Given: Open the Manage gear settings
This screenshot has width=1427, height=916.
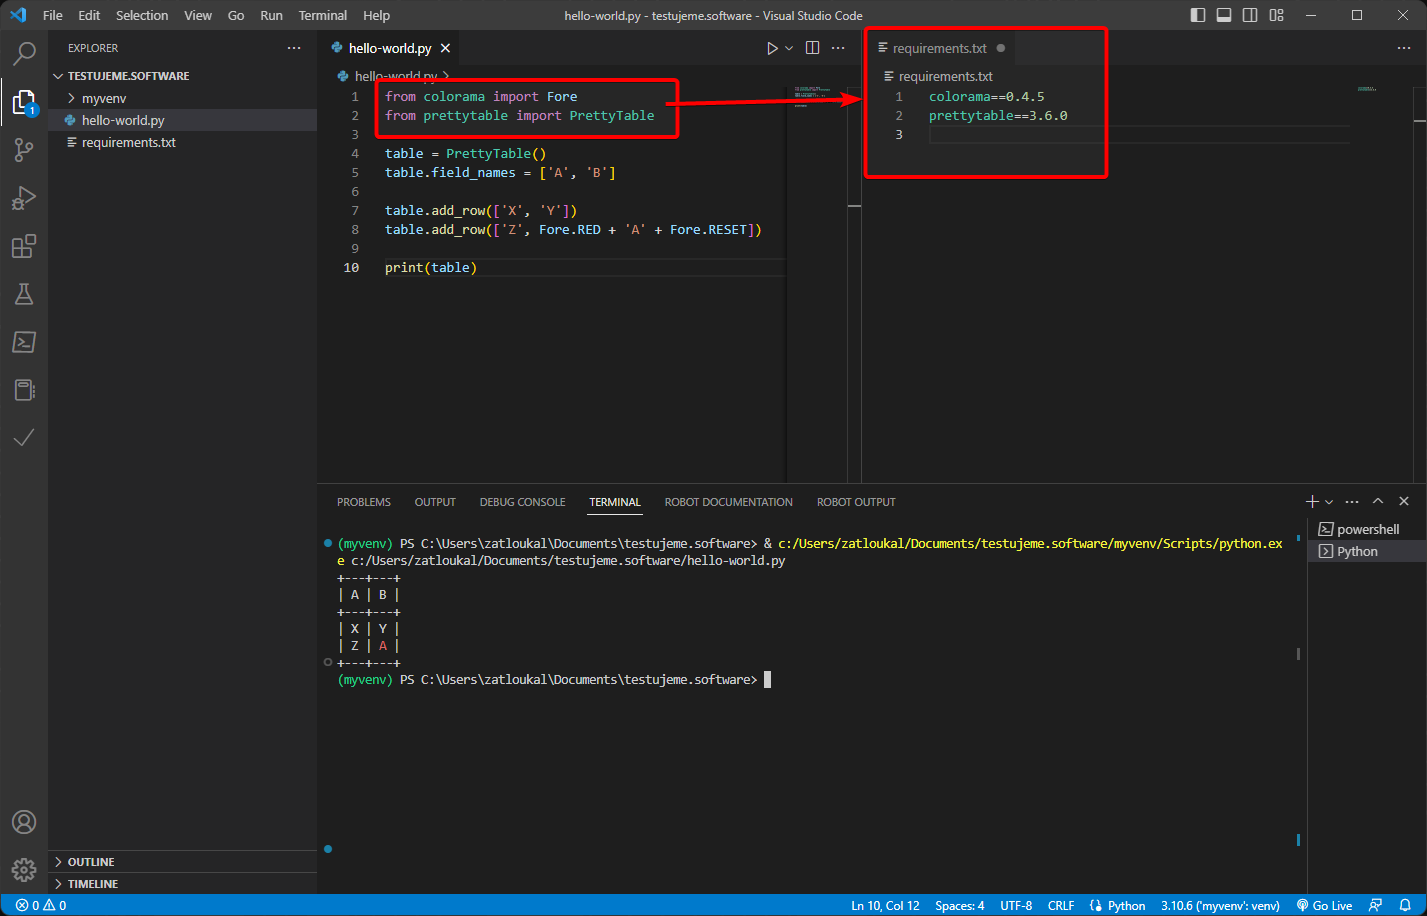Looking at the screenshot, I should [24, 869].
